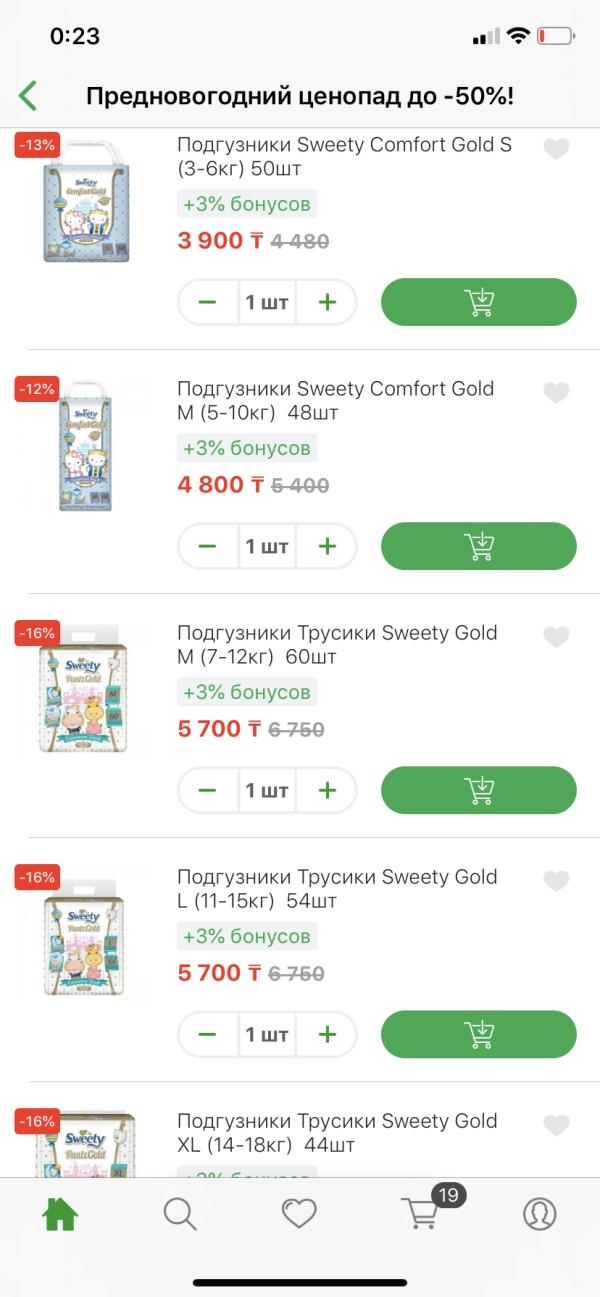The height and width of the screenshot is (1297, 600).
Task: Open the Search tab
Action: tap(180, 1214)
